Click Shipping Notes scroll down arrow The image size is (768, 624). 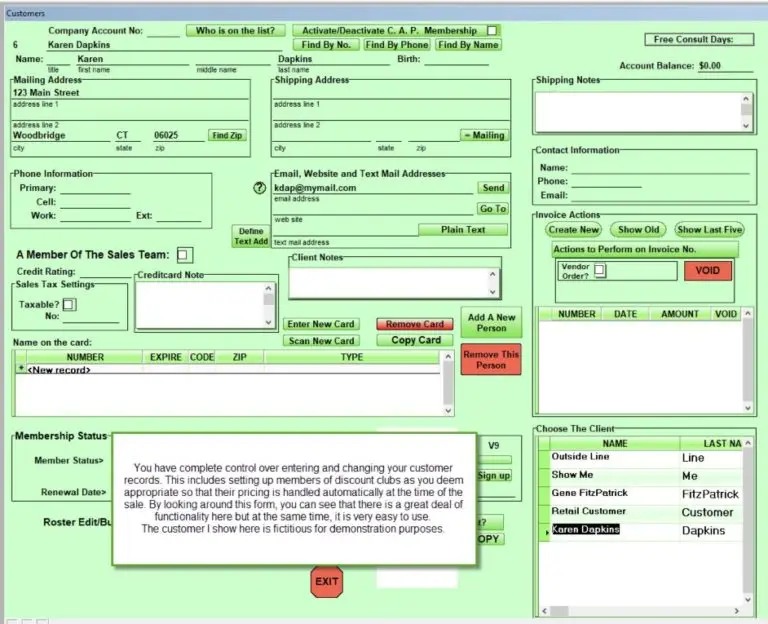(x=746, y=125)
